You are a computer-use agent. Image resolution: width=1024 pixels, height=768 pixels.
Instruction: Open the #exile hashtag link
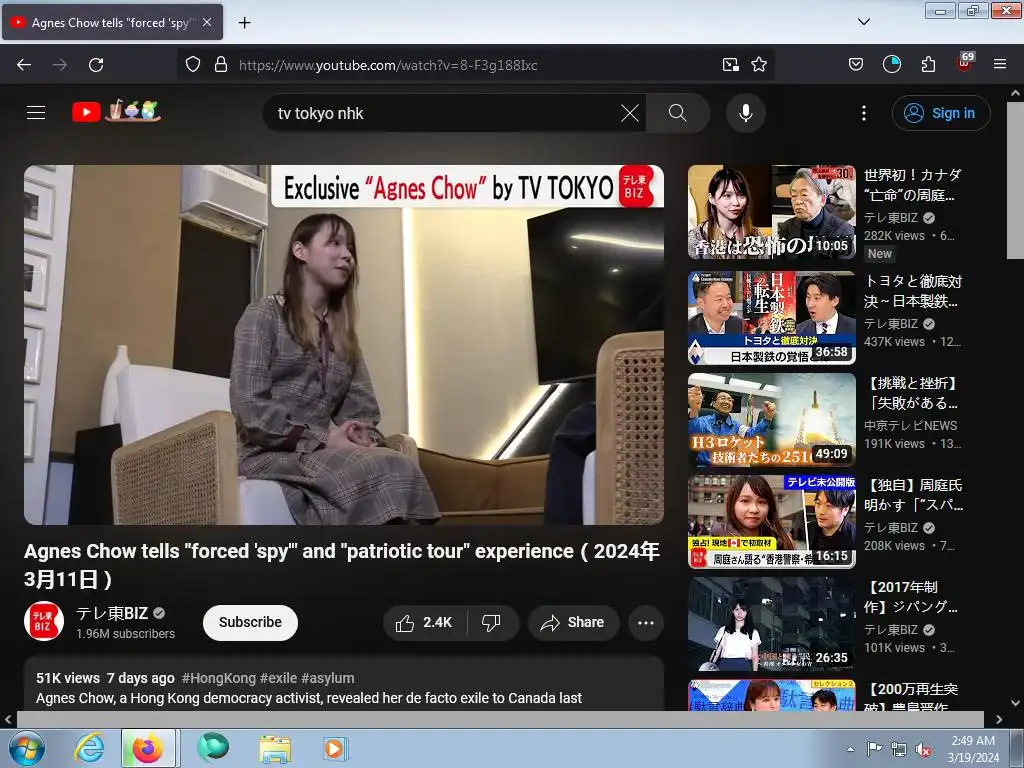pyautogui.click(x=279, y=678)
